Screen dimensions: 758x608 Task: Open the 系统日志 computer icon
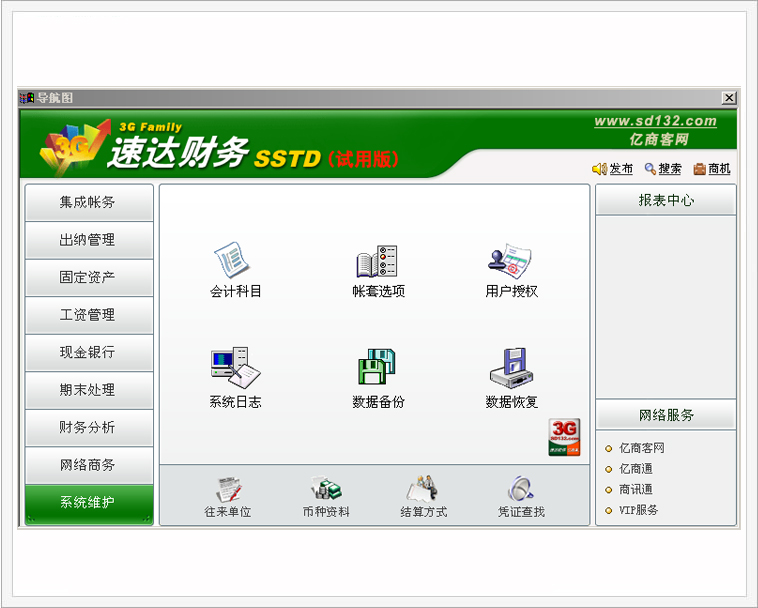pyautogui.click(x=235, y=367)
